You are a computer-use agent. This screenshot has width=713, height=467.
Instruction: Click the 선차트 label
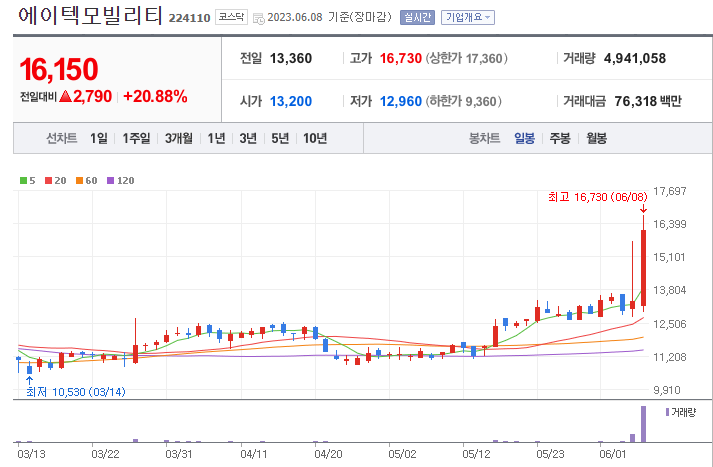click(61, 138)
